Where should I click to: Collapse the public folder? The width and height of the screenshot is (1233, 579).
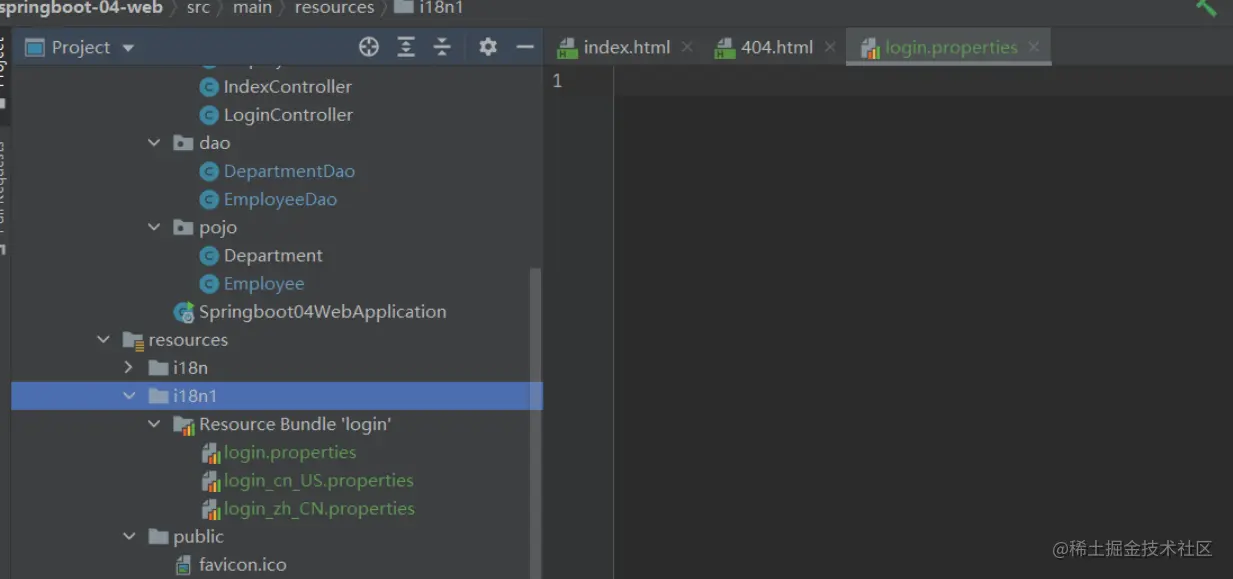(129, 537)
